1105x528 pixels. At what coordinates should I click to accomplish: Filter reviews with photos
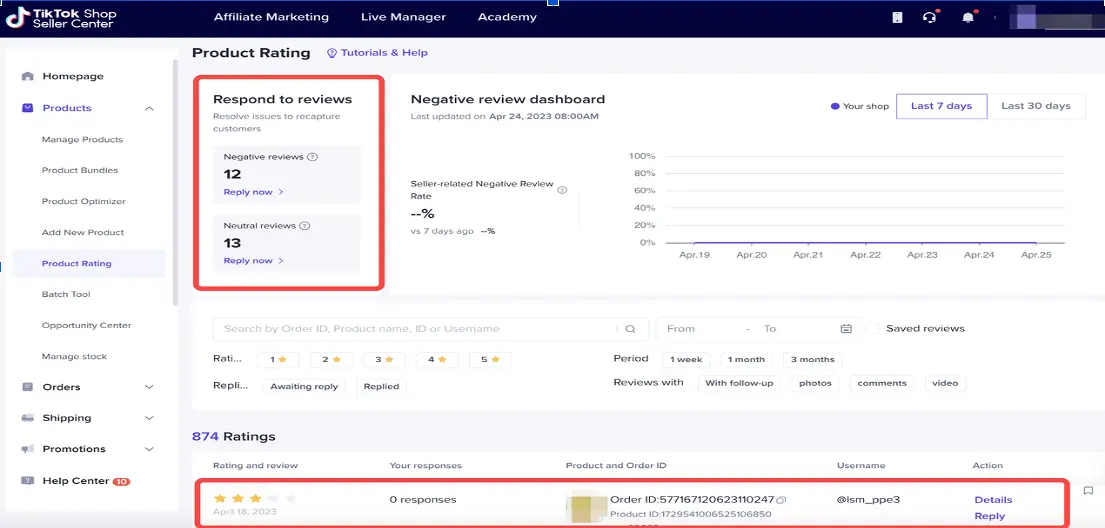(815, 383)
